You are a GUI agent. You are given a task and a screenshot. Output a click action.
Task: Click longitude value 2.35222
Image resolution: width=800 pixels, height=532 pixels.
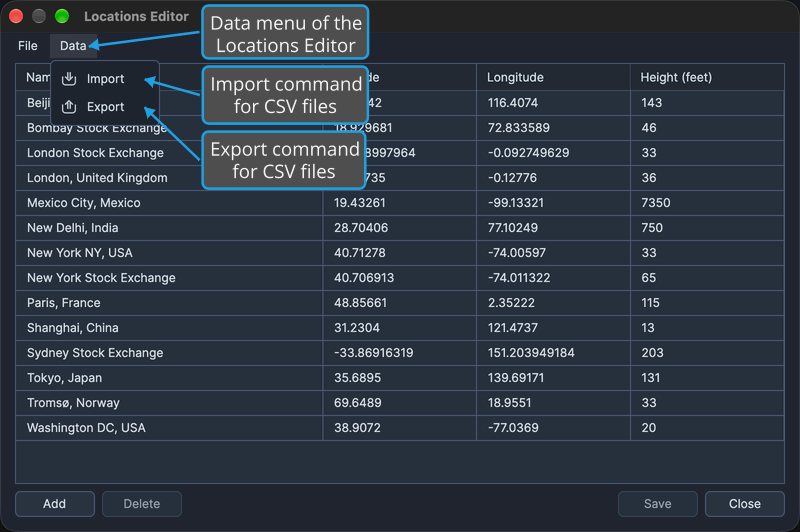[511, 303]
